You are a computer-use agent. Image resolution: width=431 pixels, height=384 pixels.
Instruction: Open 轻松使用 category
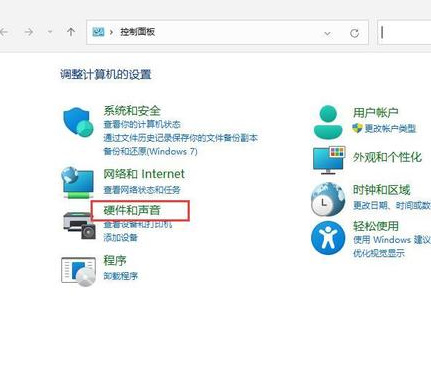(376, 226)
